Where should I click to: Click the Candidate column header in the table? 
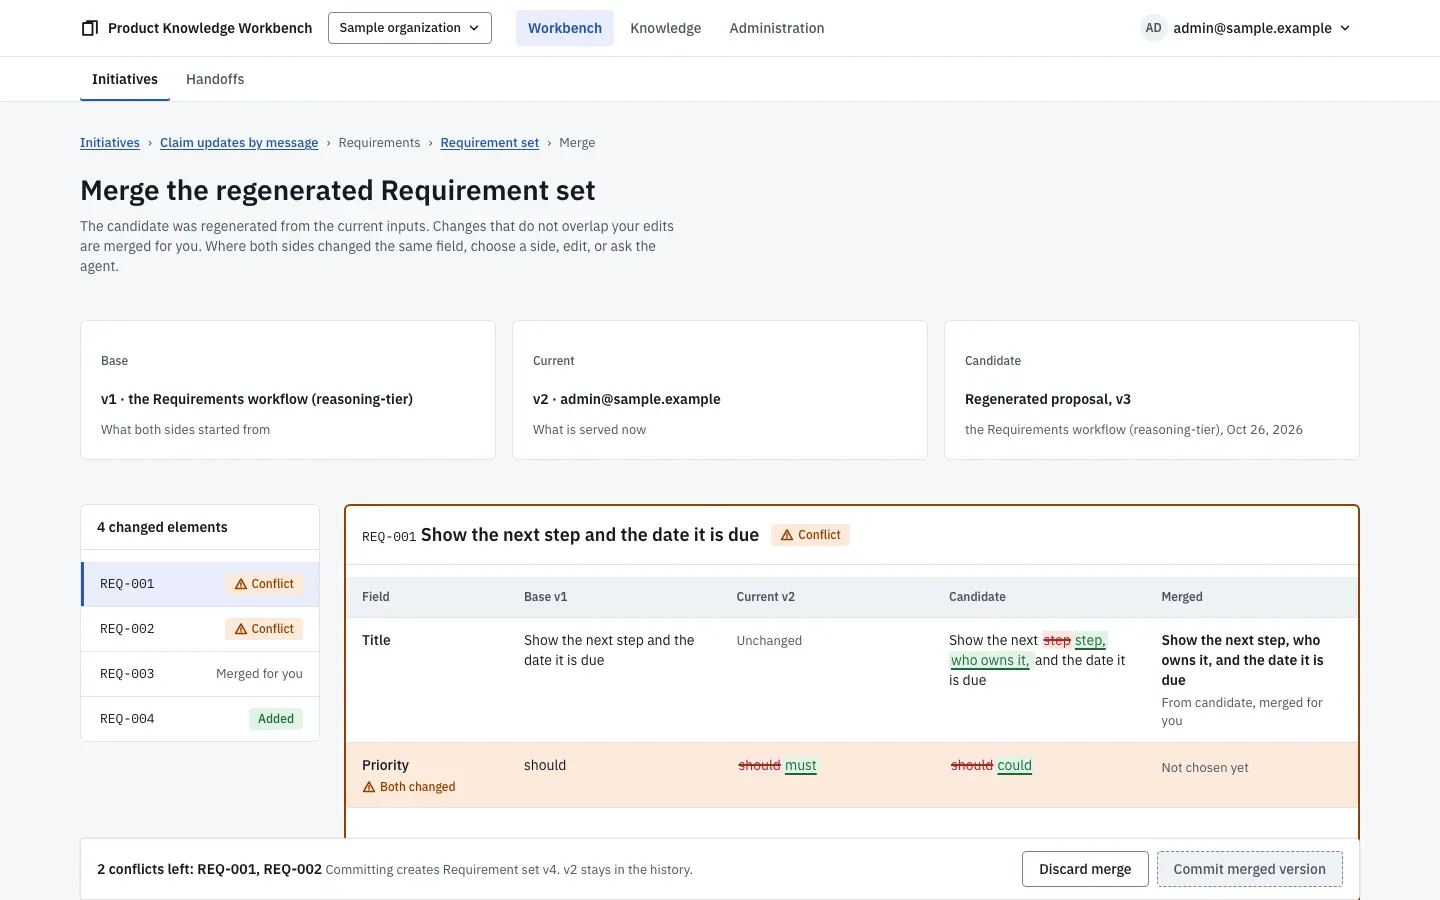[x=977, y=597]
